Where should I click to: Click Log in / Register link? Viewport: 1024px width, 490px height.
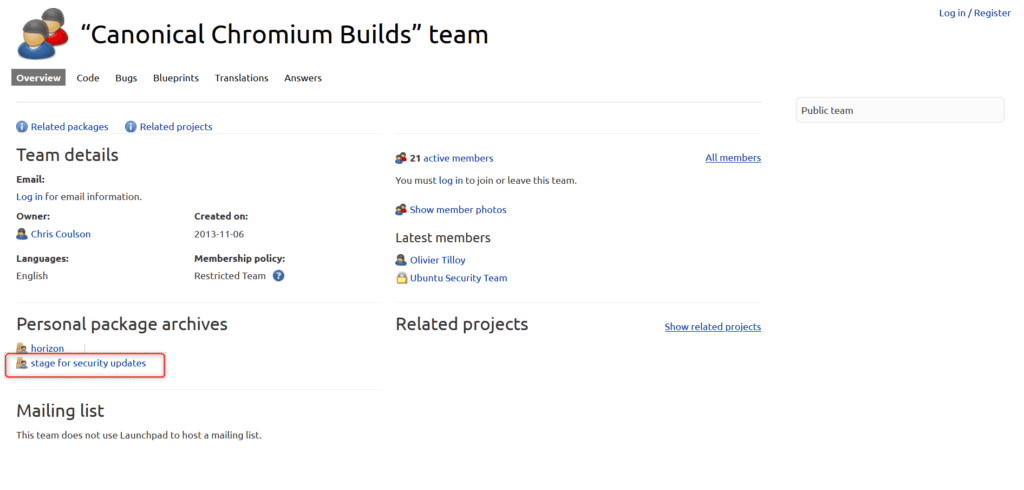[974, 13]
